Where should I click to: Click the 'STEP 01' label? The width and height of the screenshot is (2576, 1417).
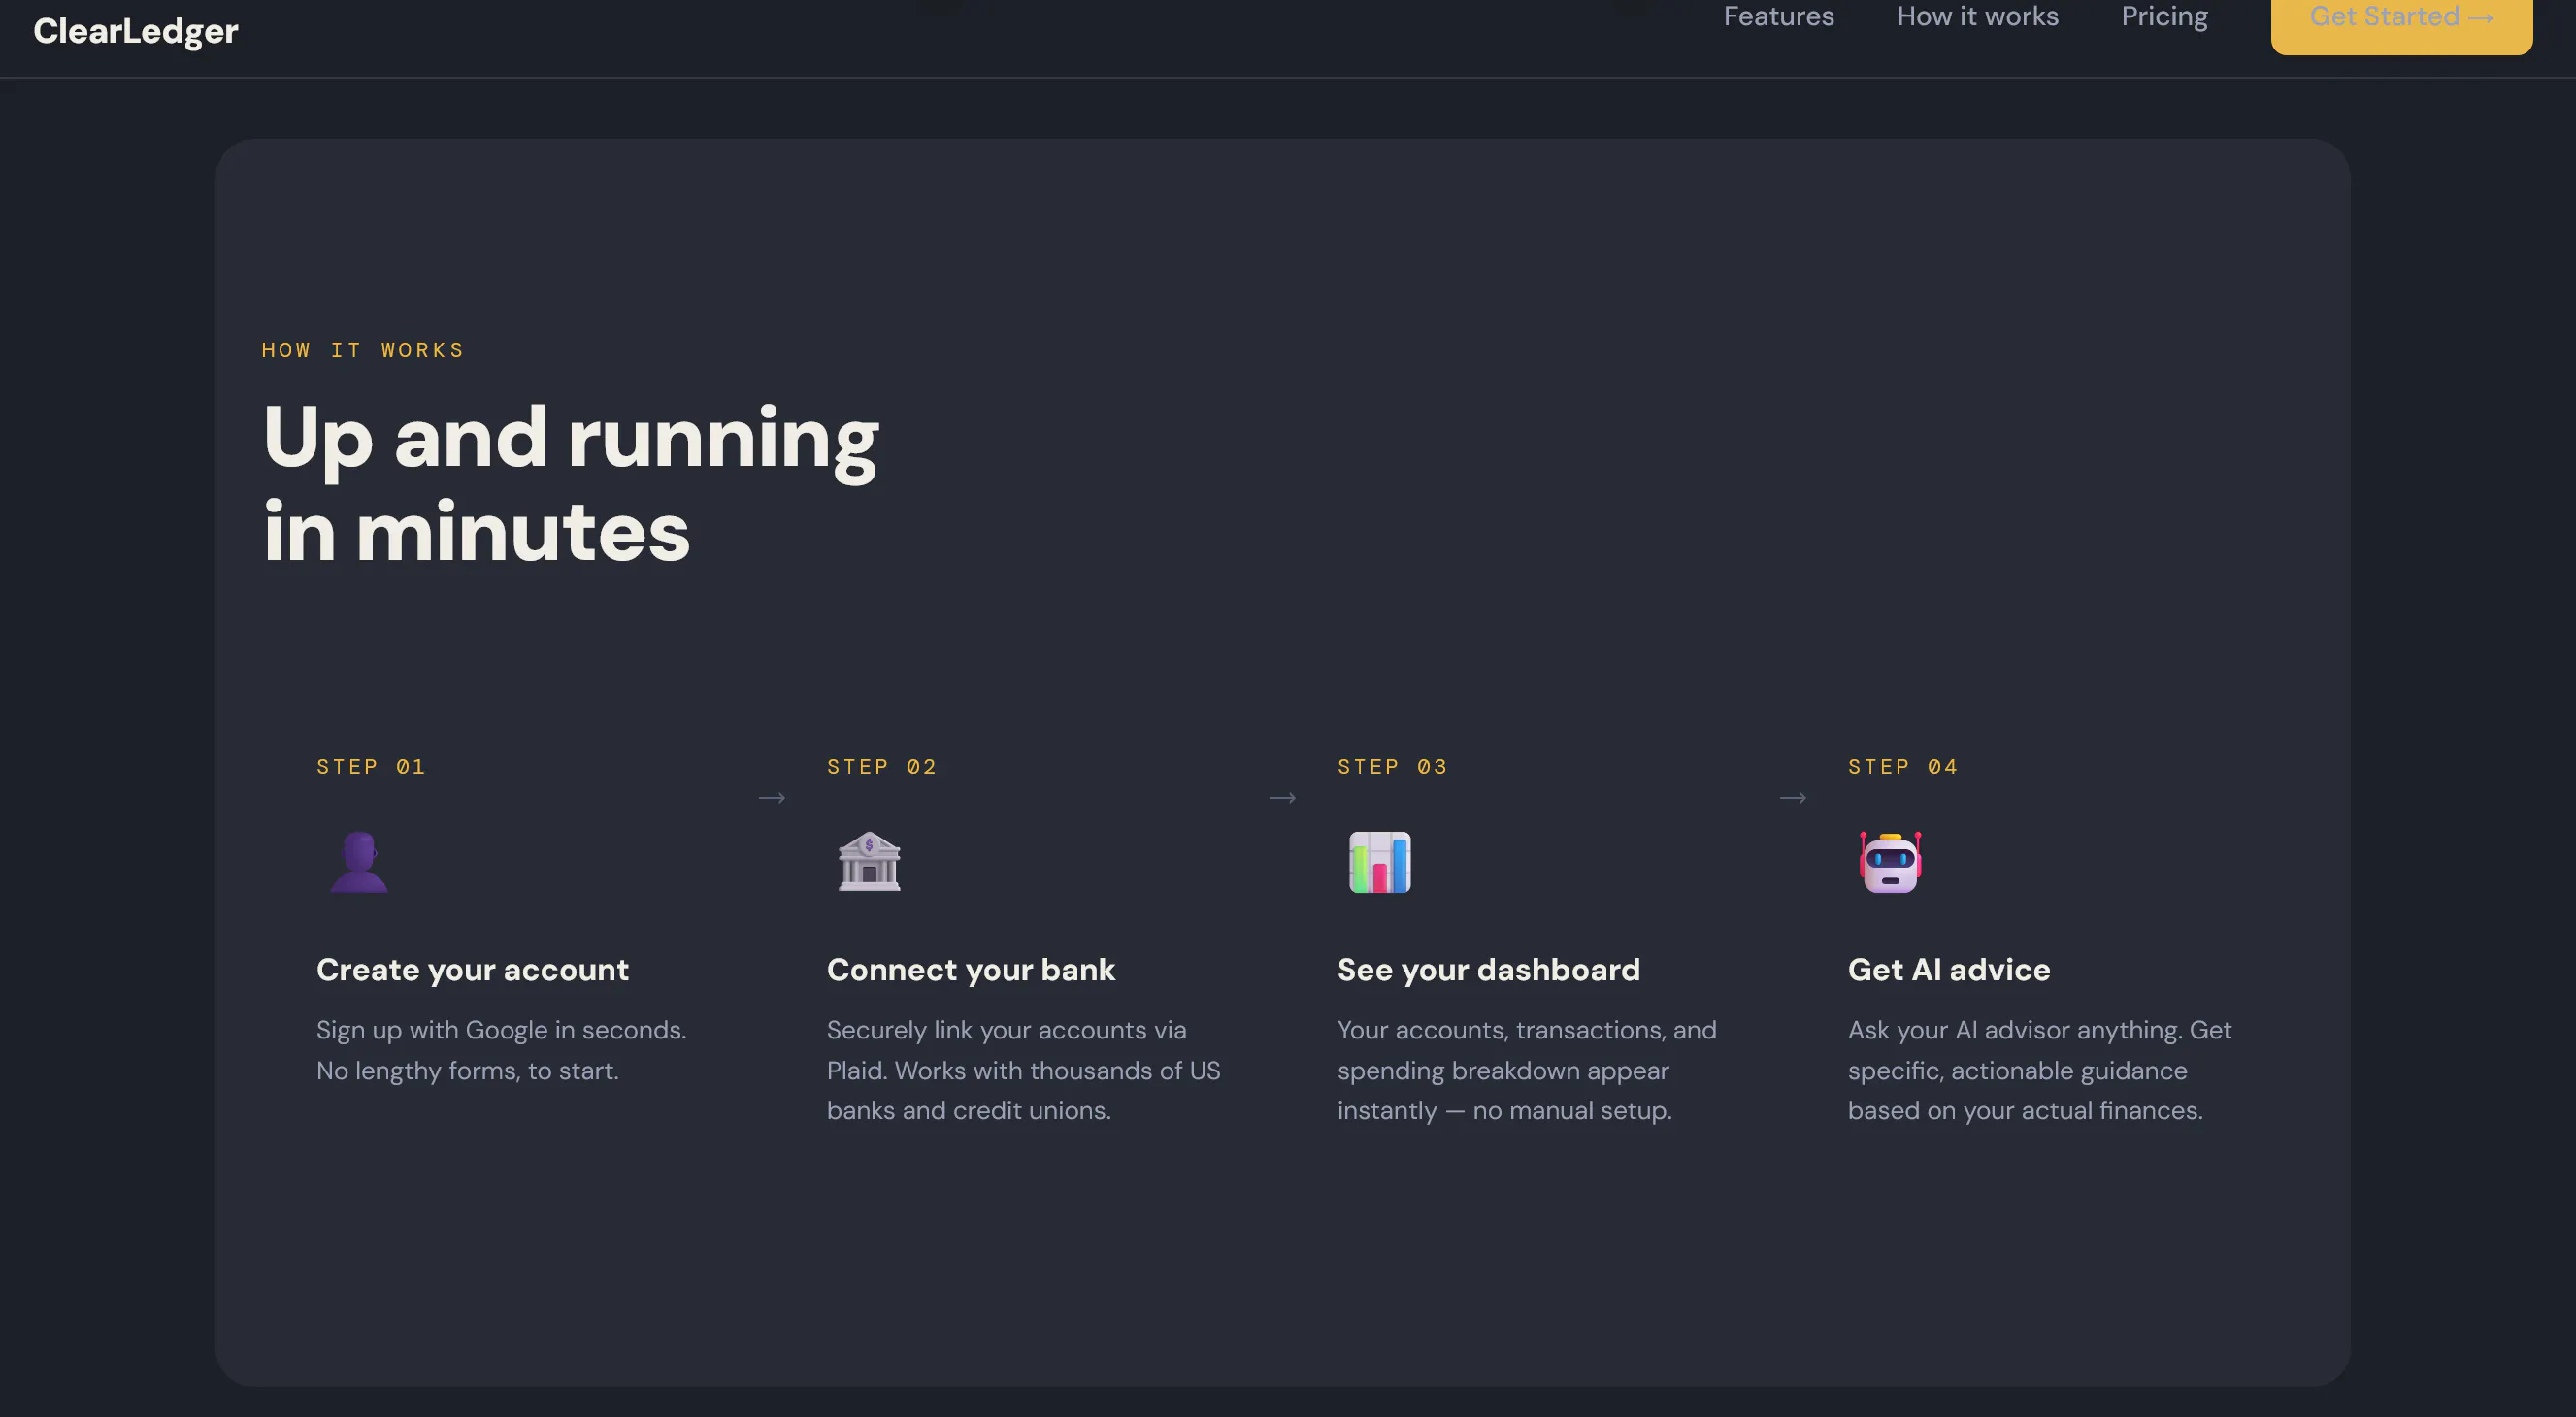(371, 767)
